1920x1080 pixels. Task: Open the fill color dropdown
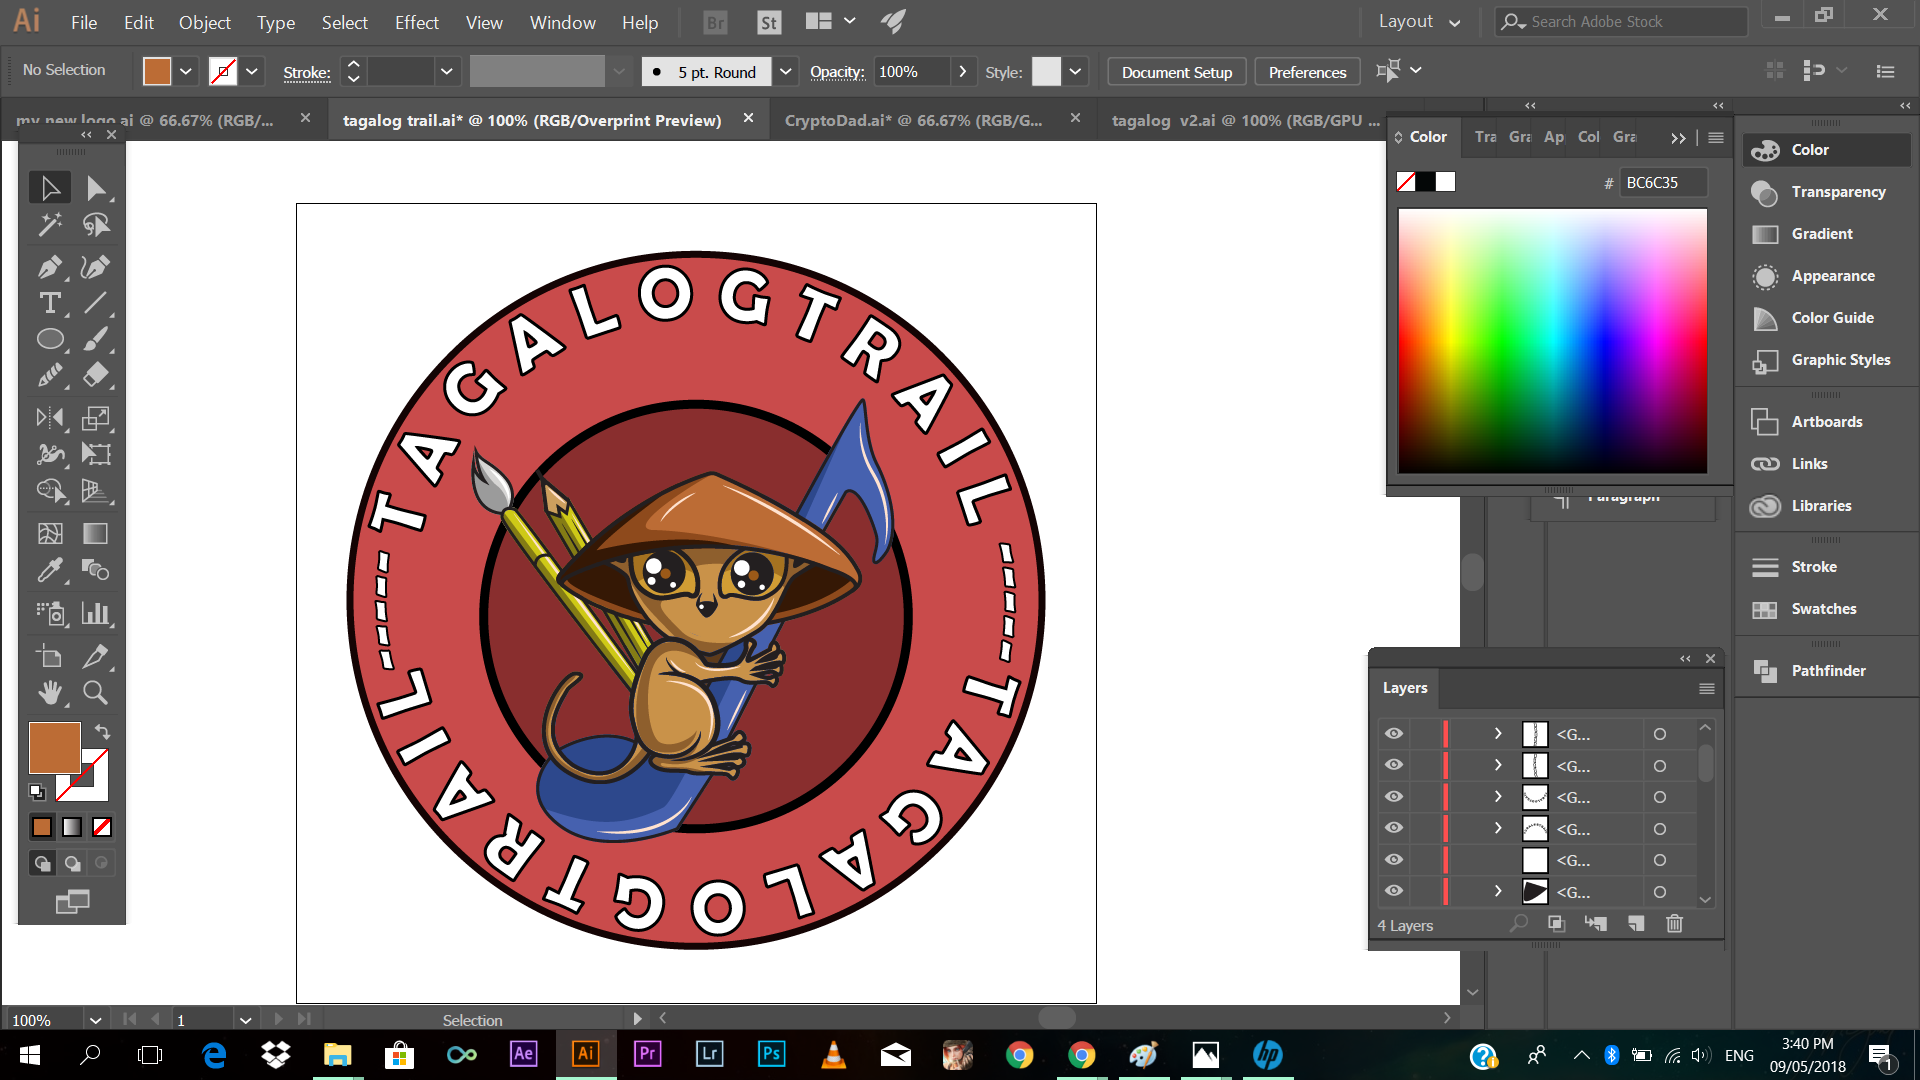pyautogui.click(x=186, y=71)
